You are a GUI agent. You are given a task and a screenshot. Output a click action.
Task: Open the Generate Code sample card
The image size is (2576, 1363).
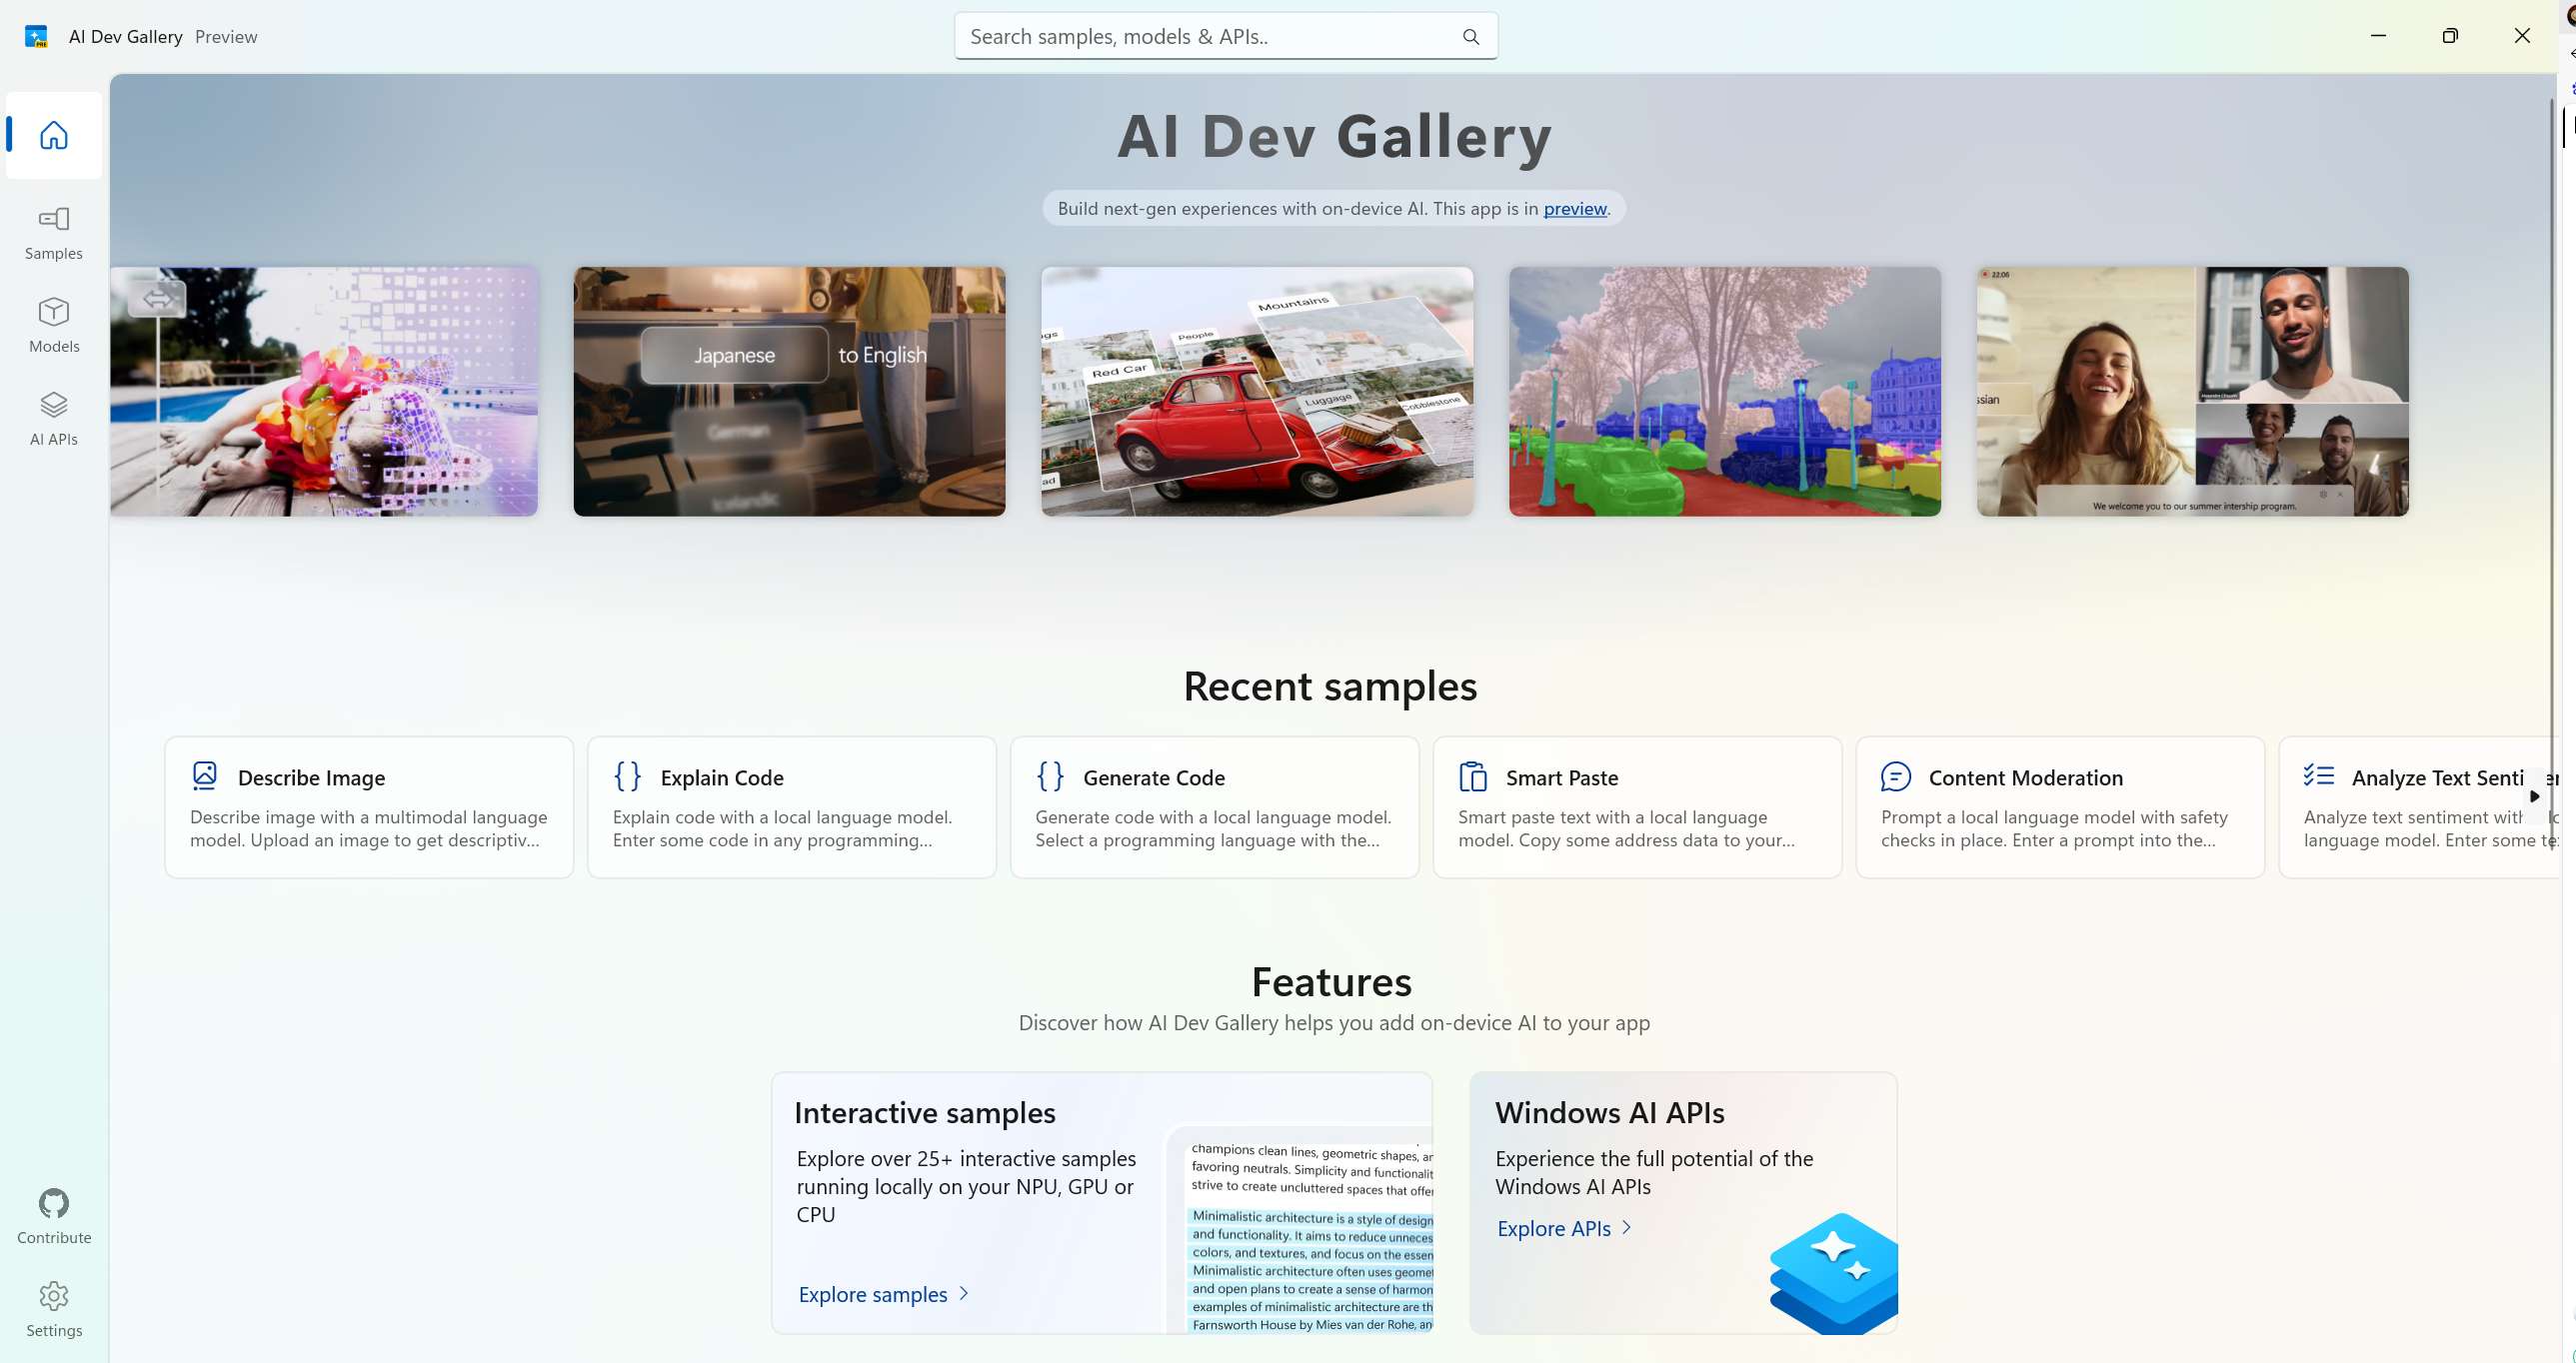[x=1214, y=808]
